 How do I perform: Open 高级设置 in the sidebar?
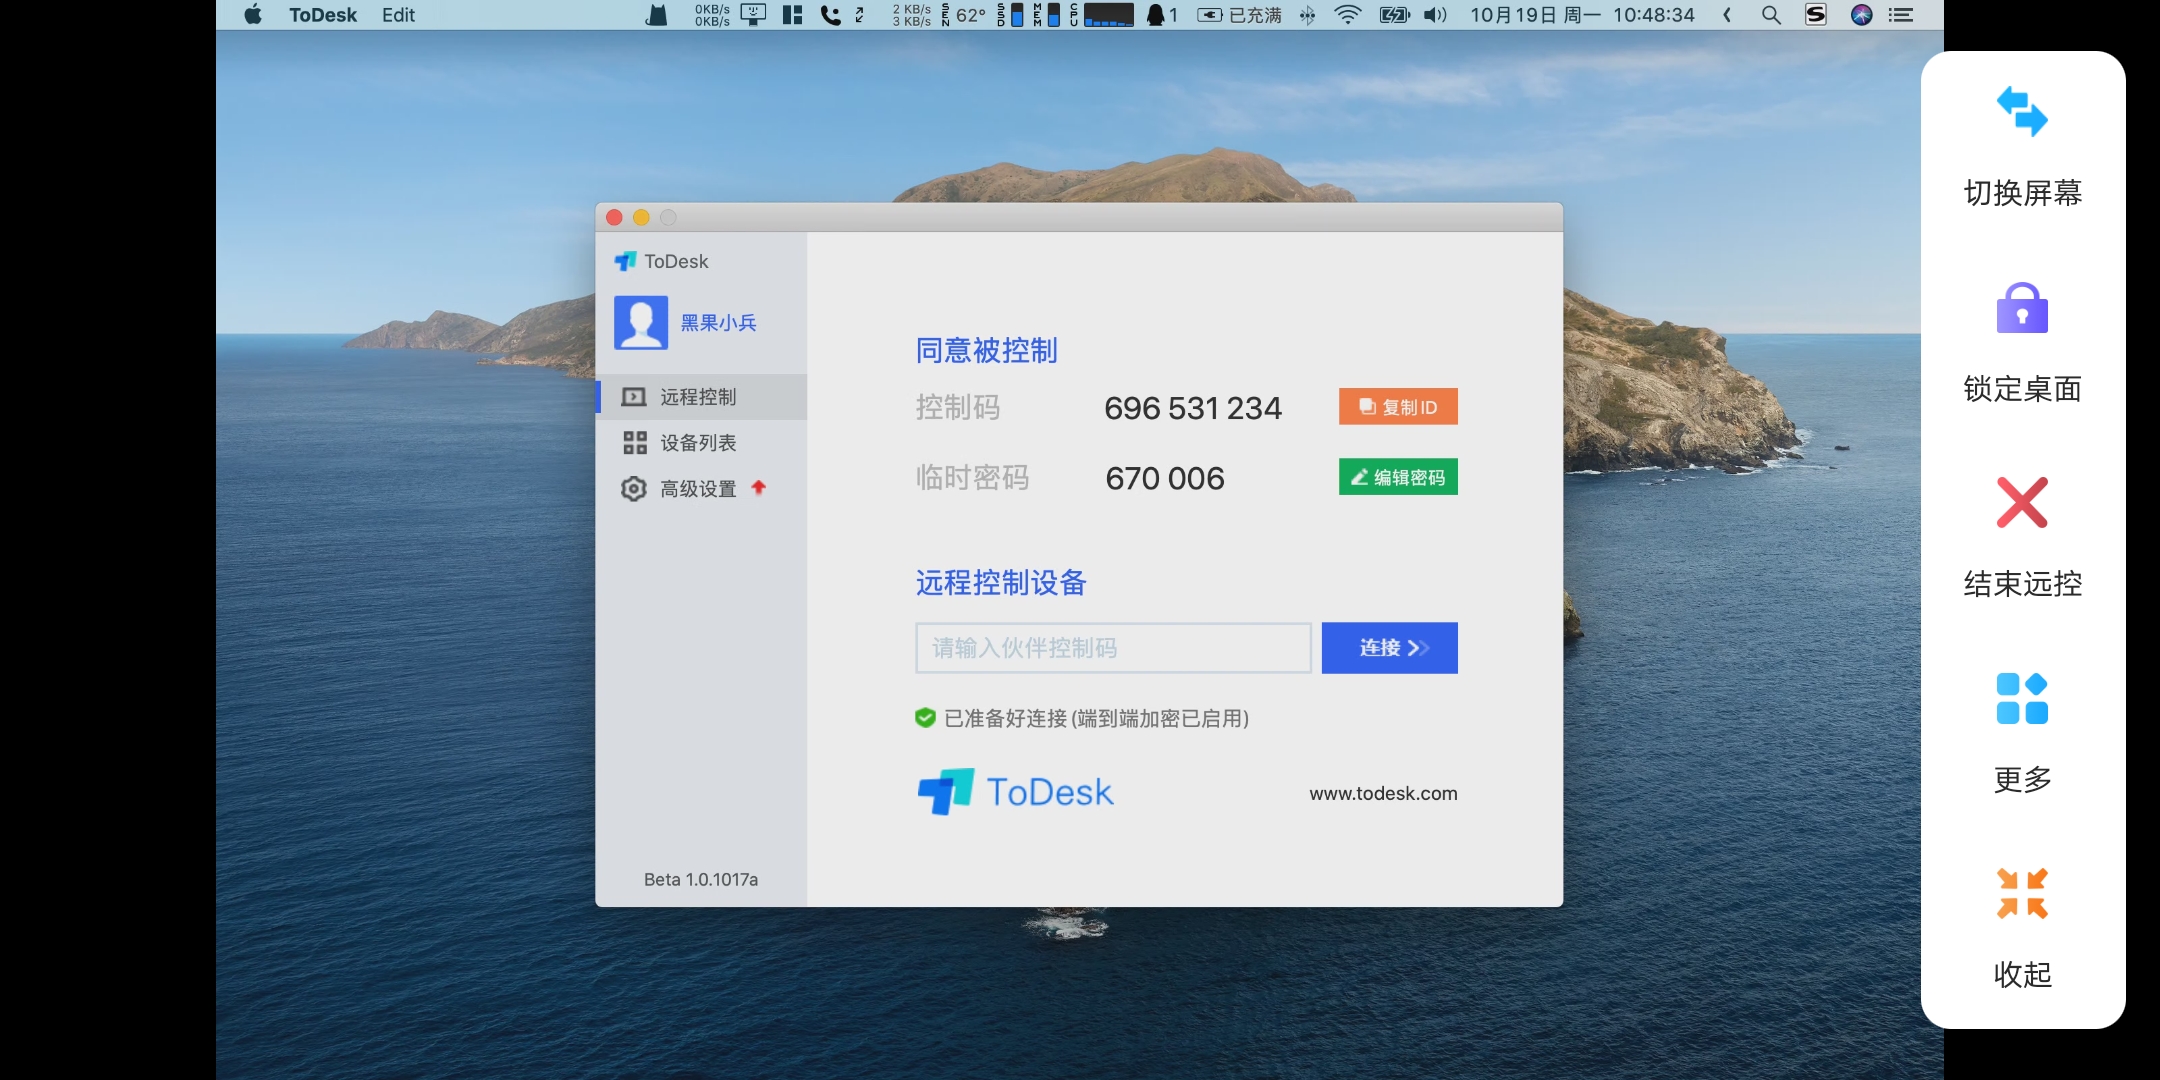(701, 489)
